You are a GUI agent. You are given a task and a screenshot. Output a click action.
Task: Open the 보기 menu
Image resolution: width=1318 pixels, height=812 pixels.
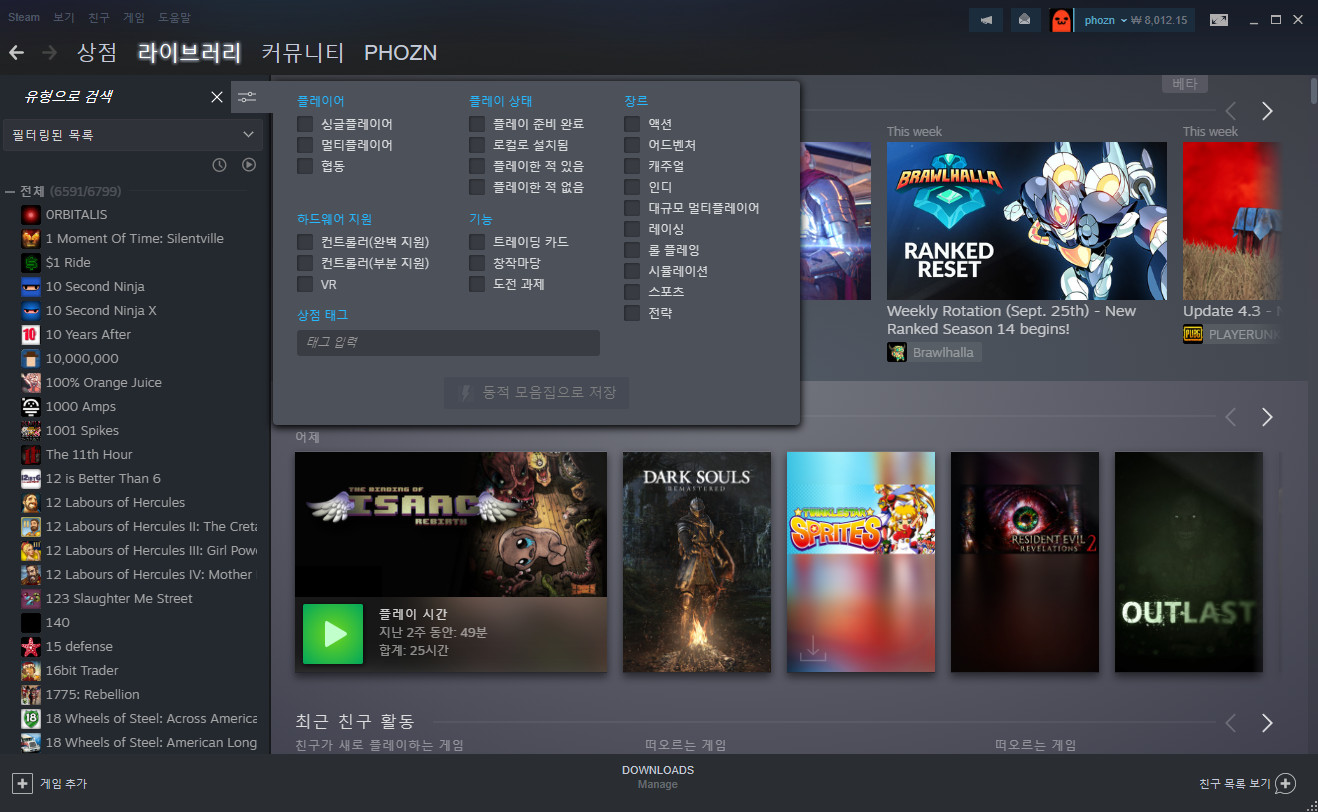pyautogui.click(x=64, y=18)
